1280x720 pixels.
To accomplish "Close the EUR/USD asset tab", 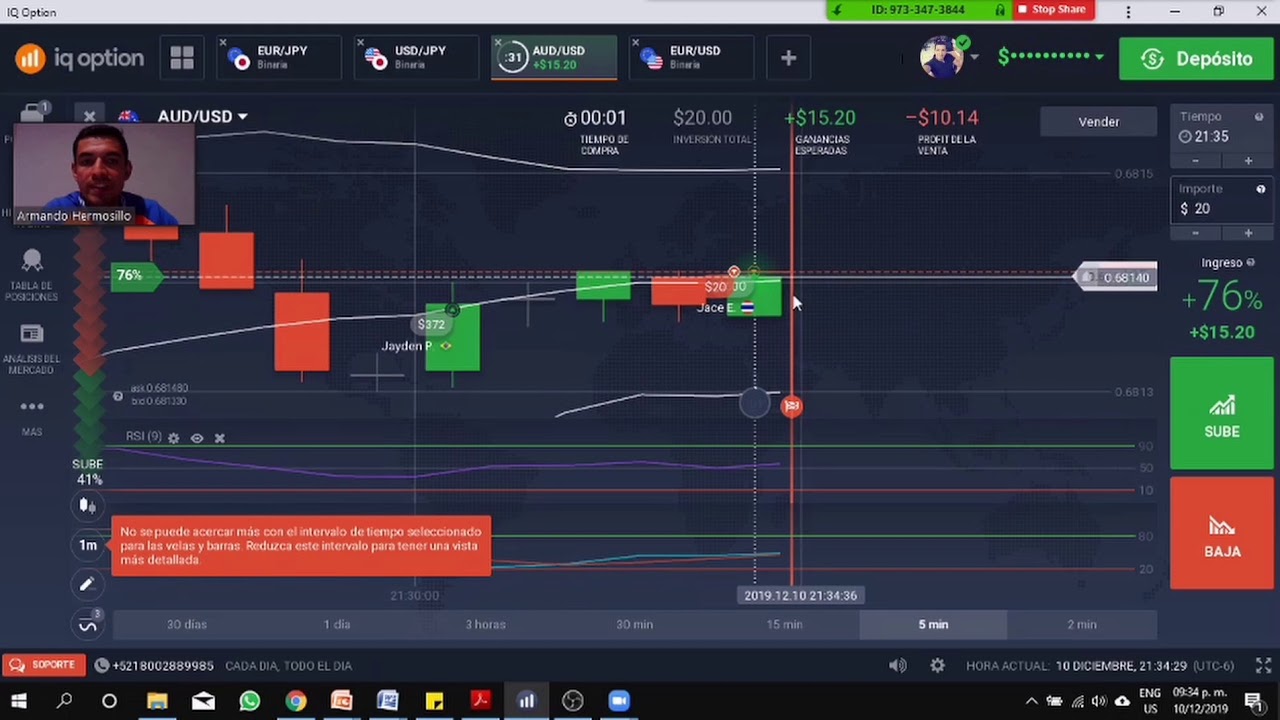I will pos(636,43).
